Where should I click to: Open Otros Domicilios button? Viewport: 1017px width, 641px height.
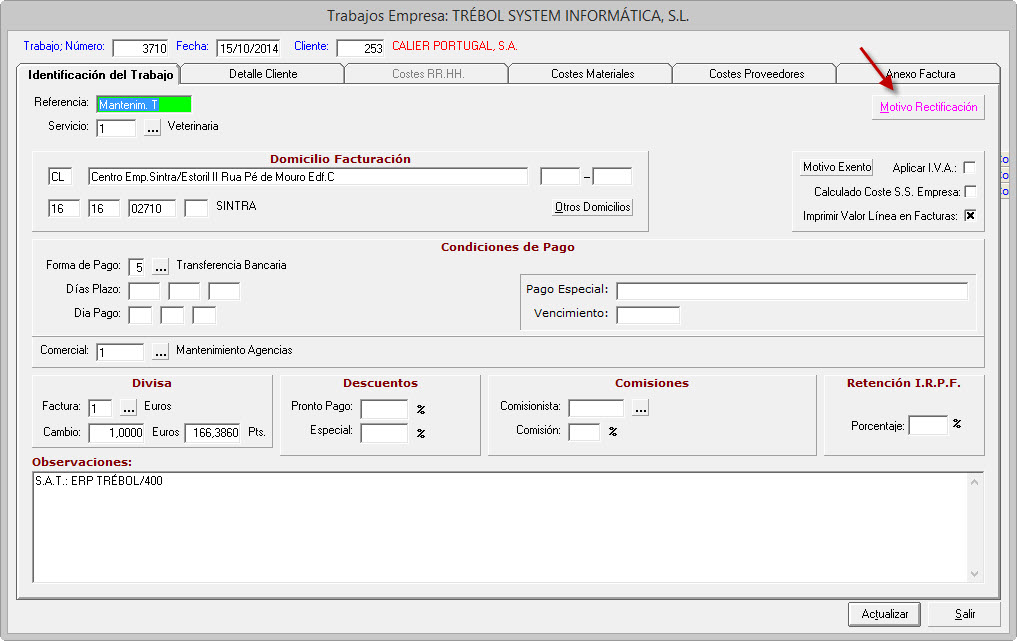[x=592, y=207]
